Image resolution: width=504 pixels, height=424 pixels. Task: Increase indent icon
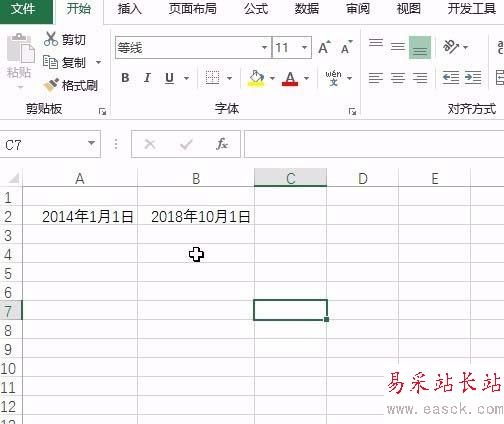[x=473, y=78]
